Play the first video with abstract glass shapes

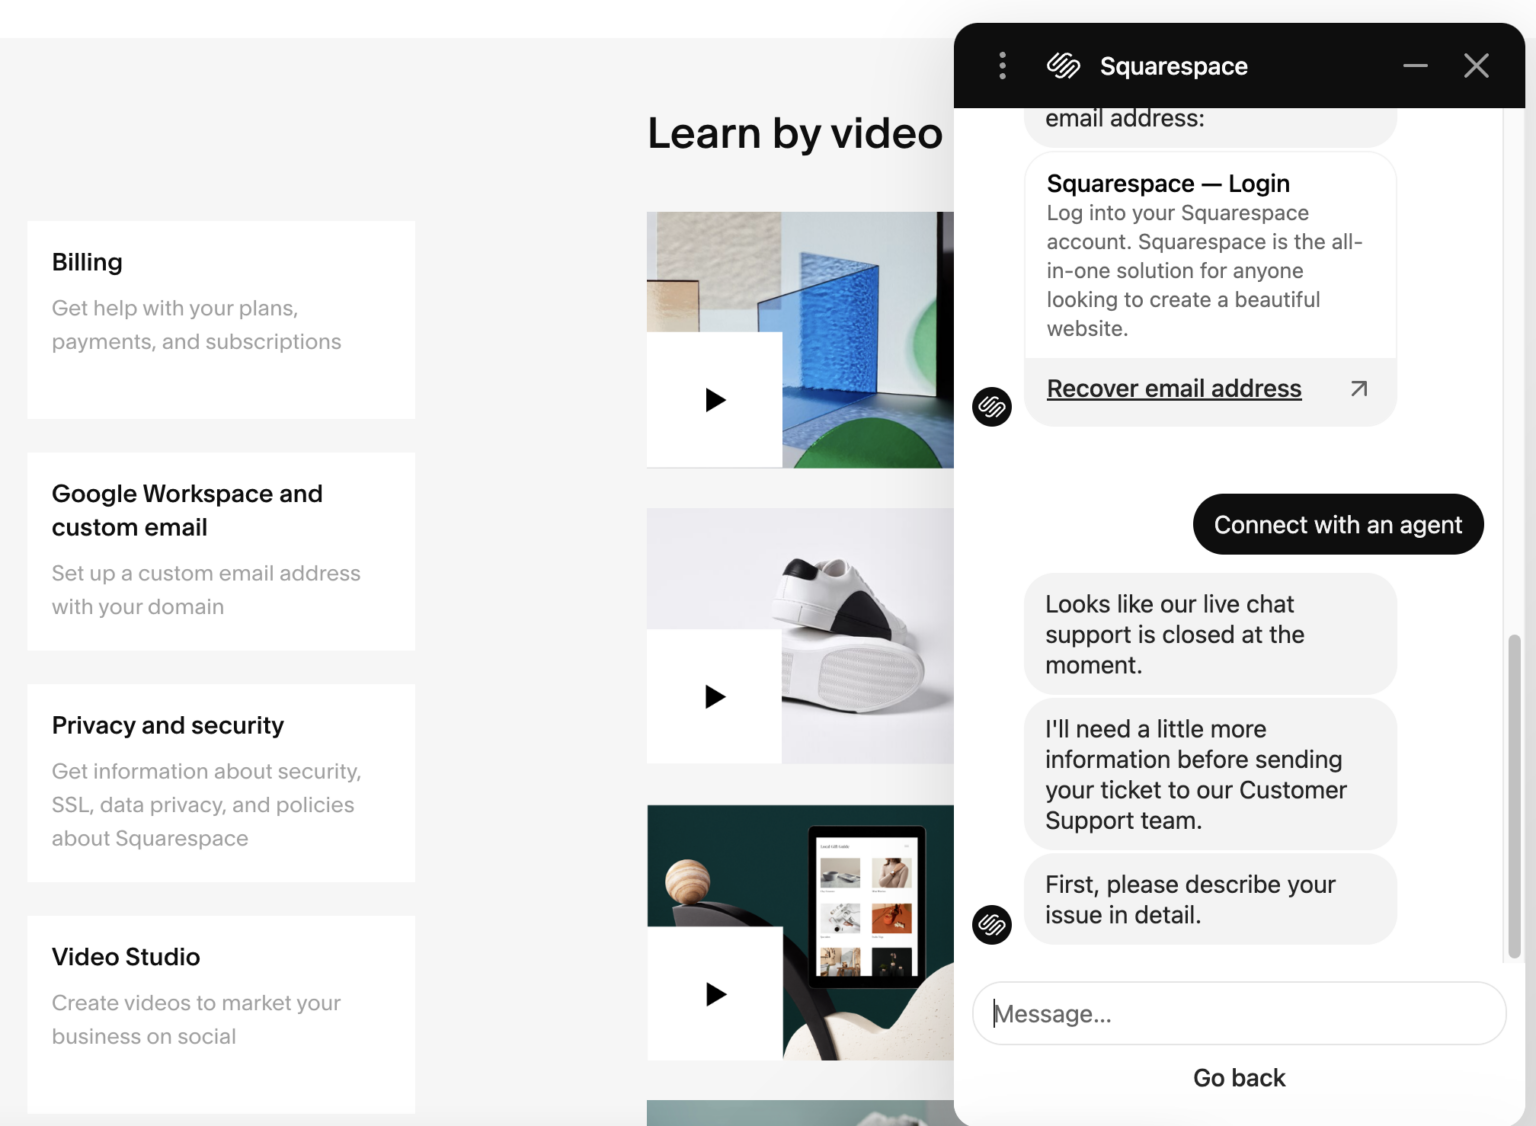click(x=715, y=400)
